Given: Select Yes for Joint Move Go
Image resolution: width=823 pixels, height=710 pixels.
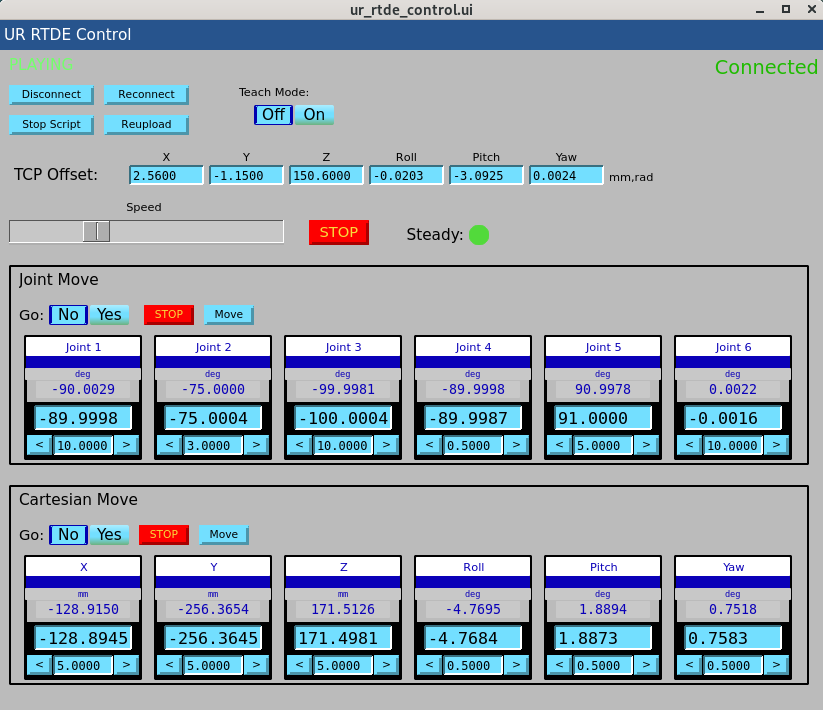Looking at the screenshot, I should (109, 314).
